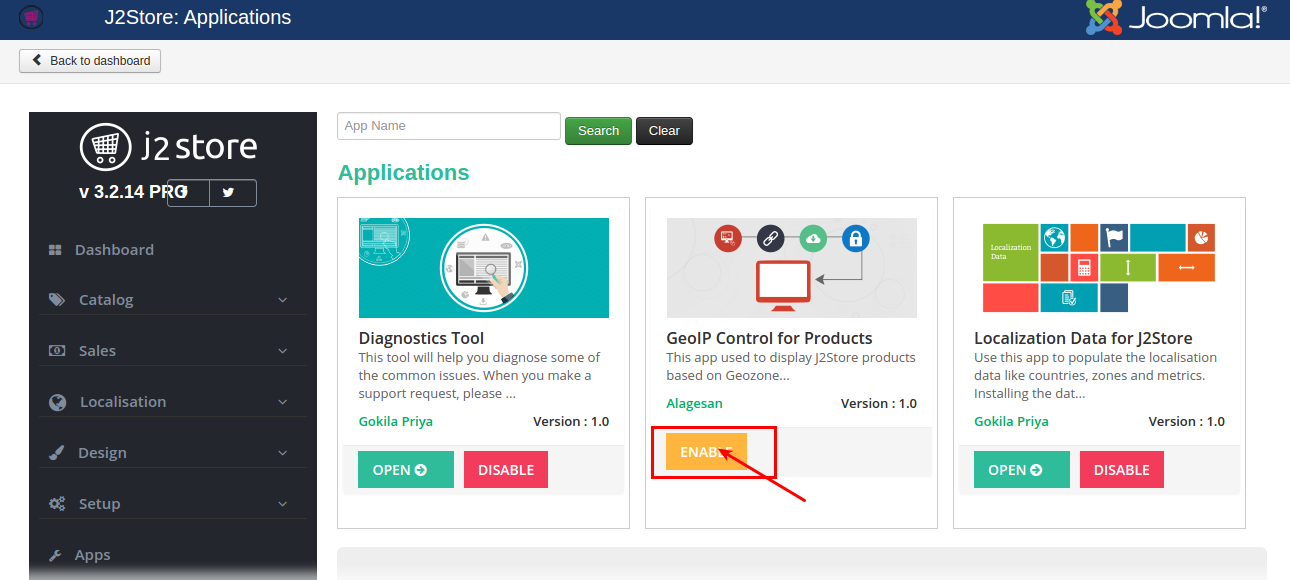Screen dimensions: 1290x580
Task: Click the Dashboard grid icon
Action: coord(56,250)
